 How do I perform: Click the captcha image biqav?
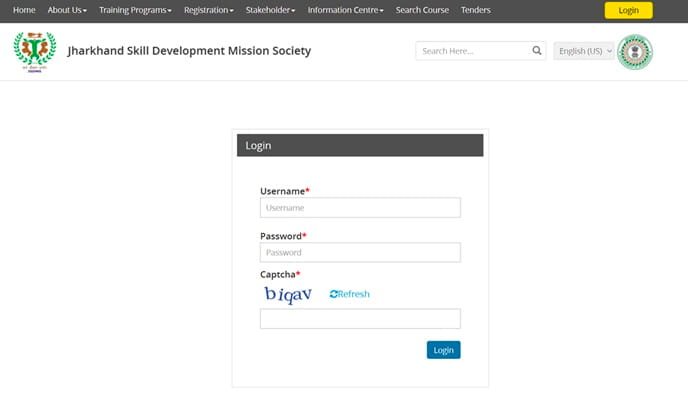coord(288,294)
